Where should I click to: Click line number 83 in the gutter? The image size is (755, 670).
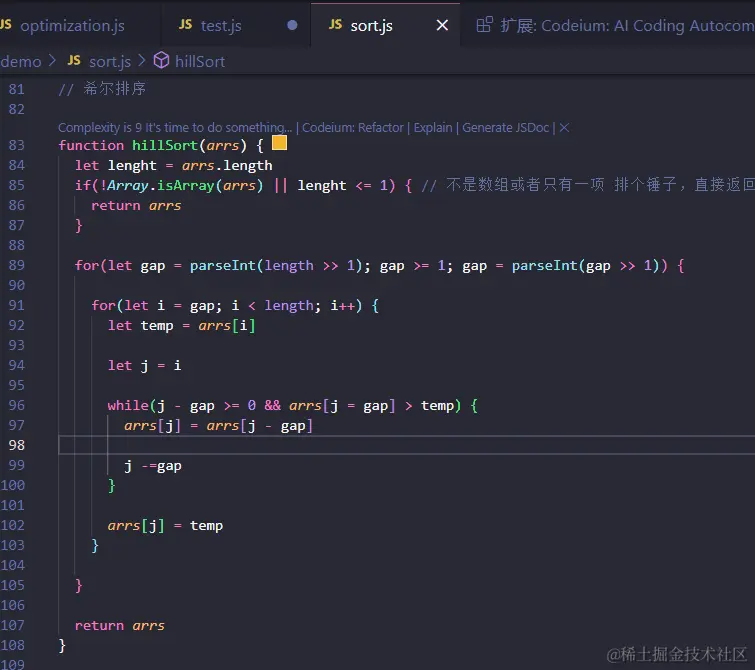click(16, 145)
